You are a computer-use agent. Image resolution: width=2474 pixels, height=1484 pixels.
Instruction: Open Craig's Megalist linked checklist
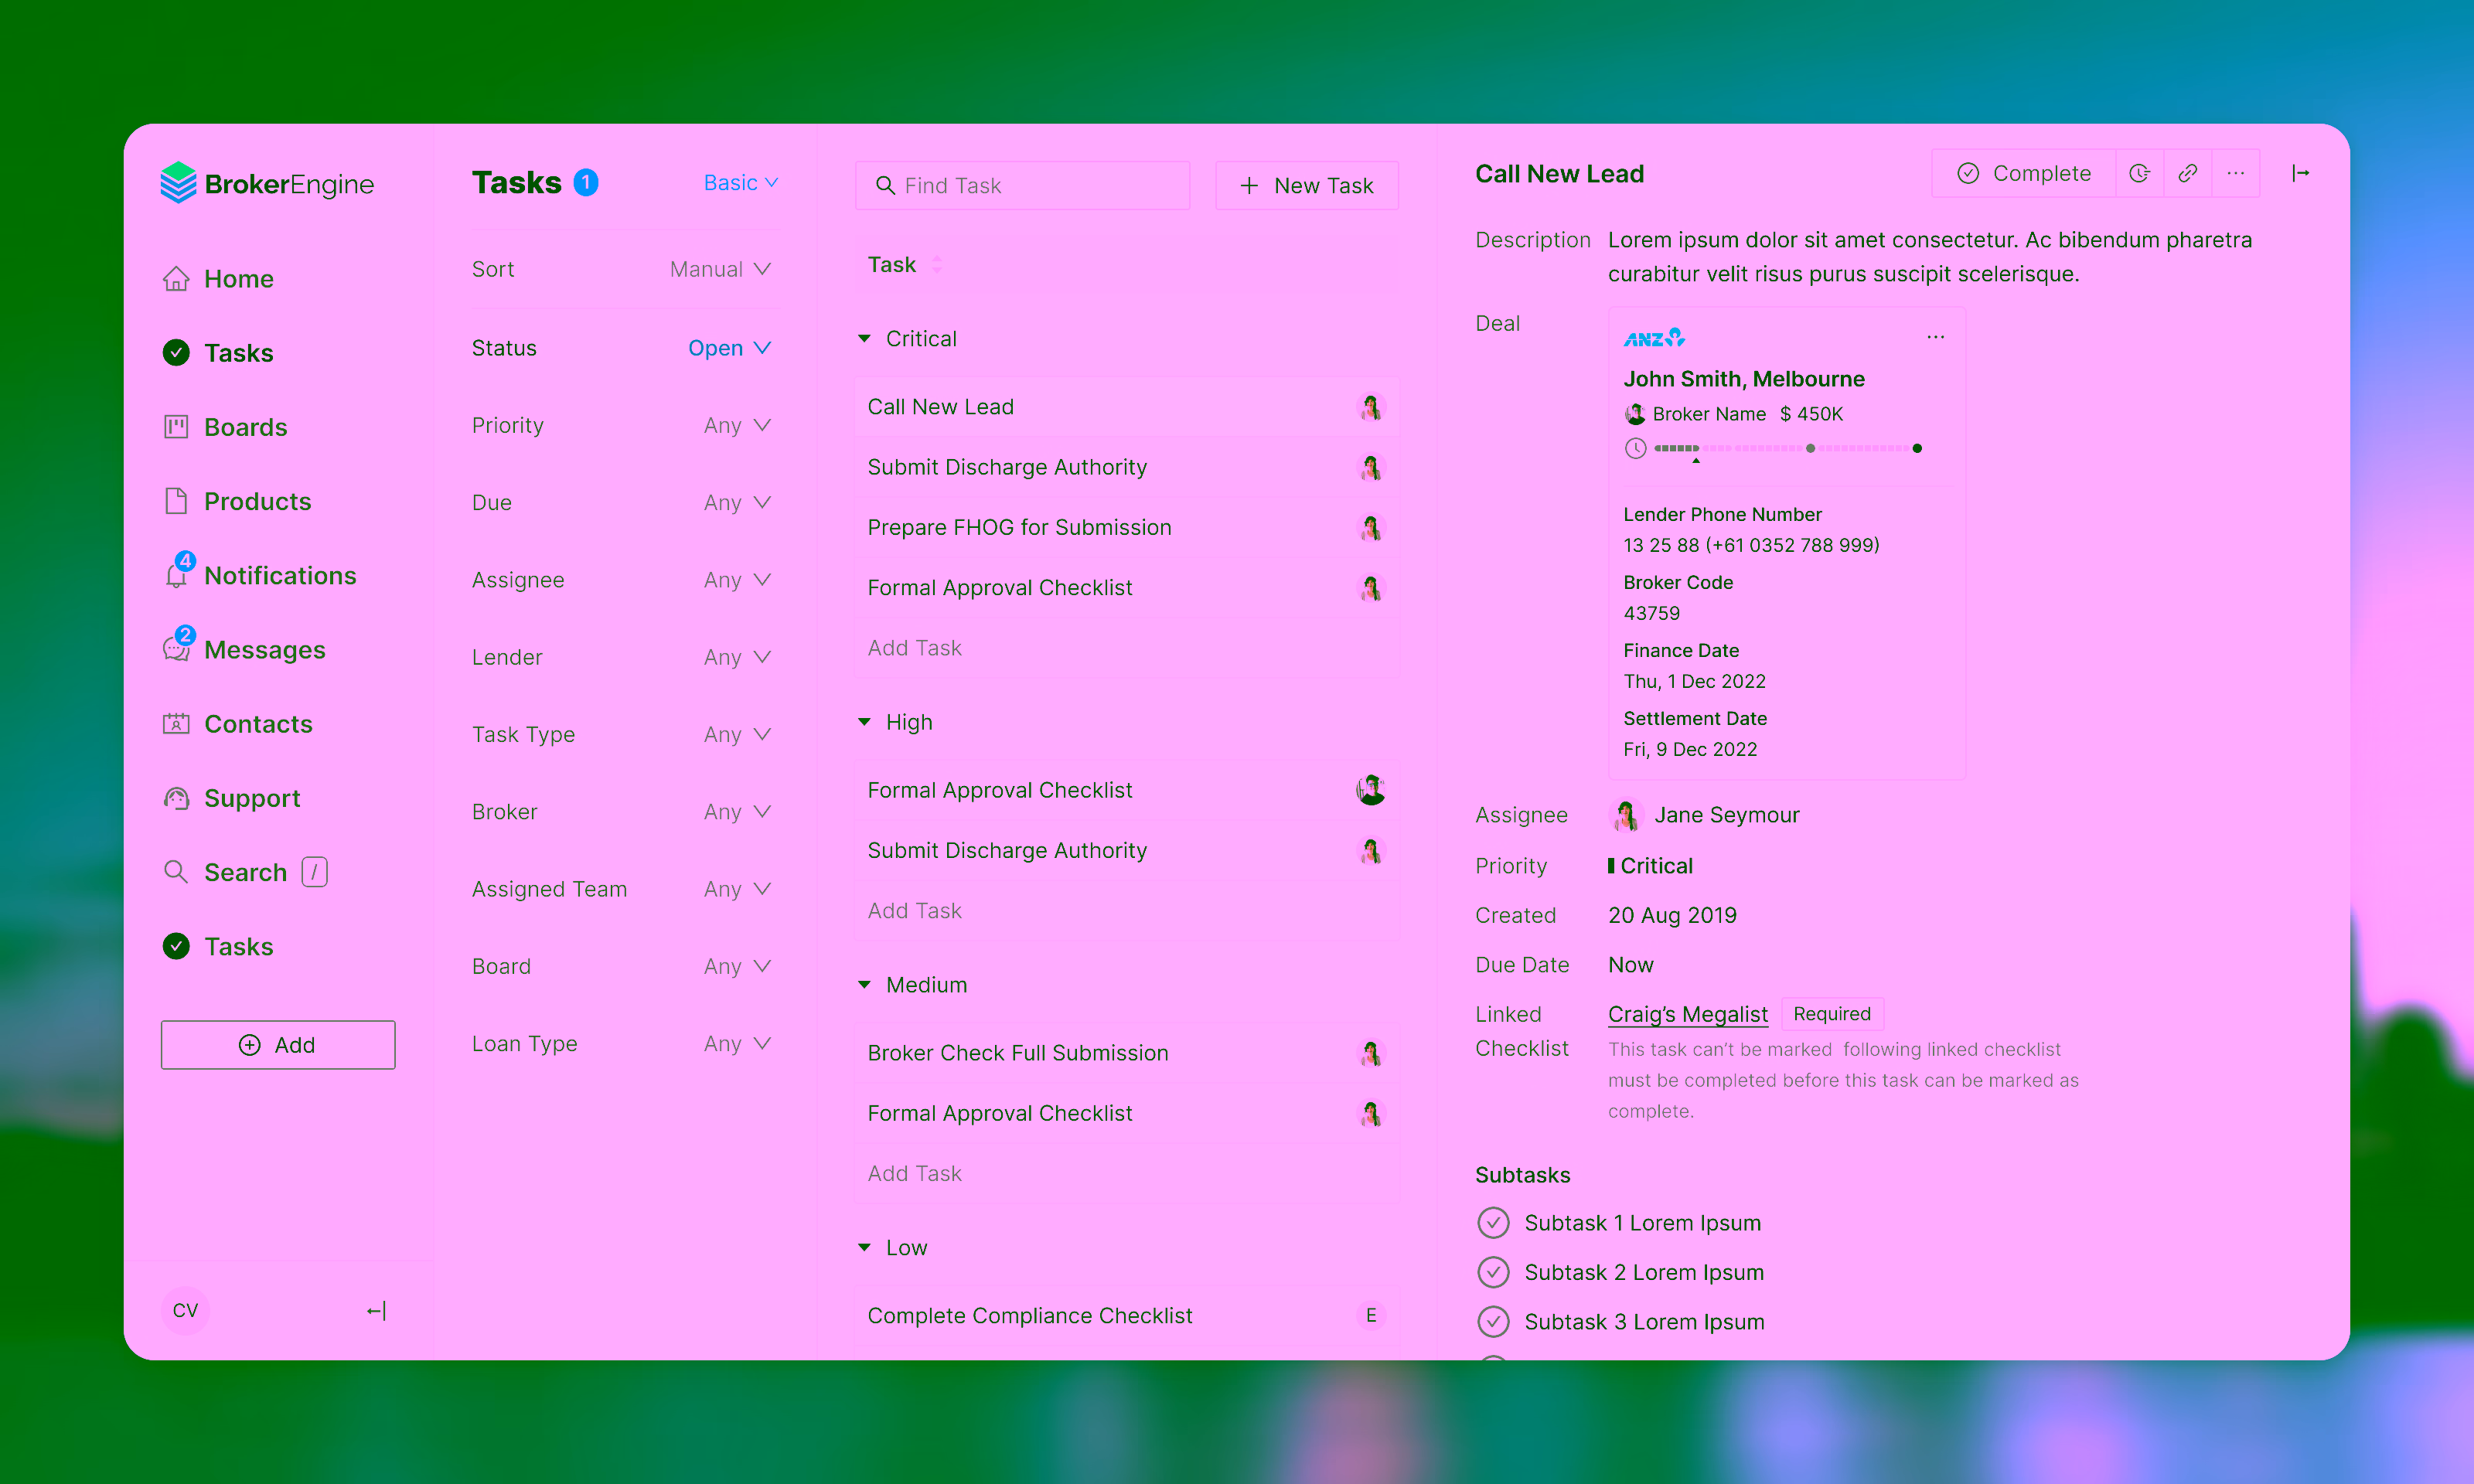tap(1687, 1013)
